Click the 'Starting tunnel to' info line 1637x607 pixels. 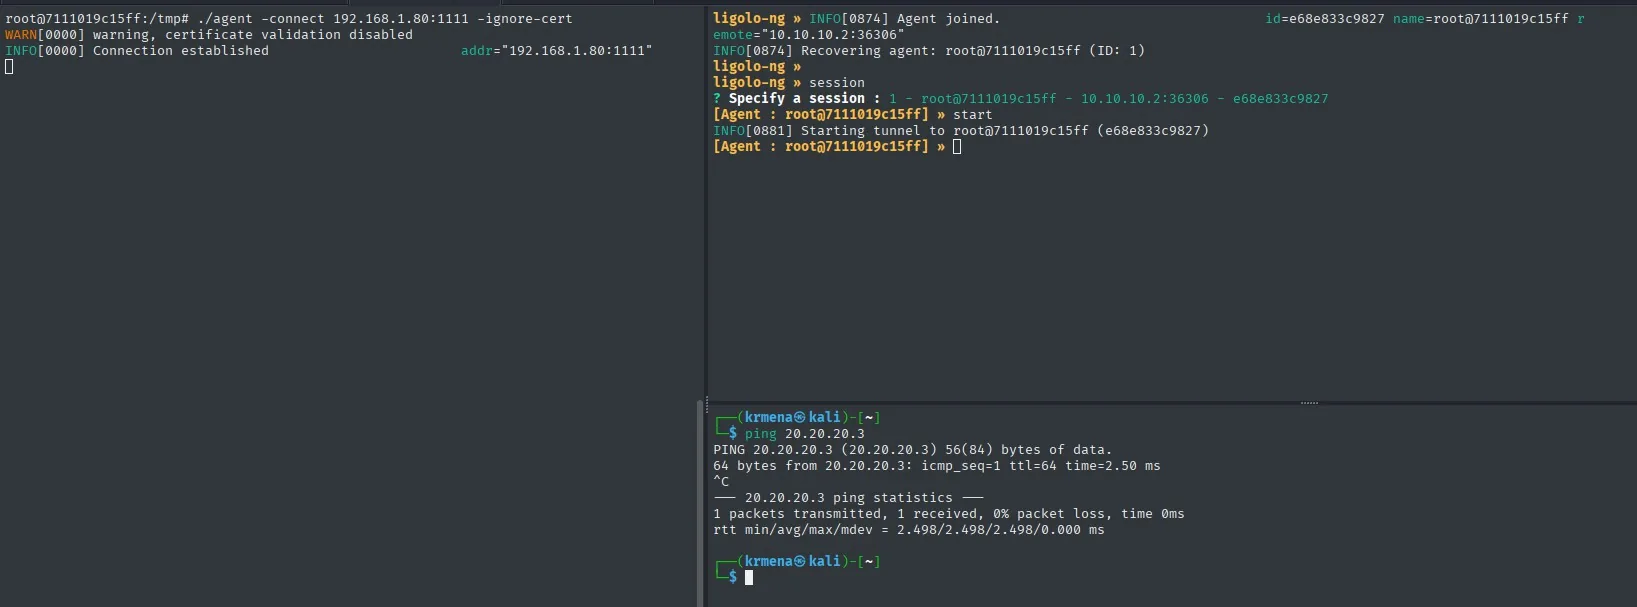(x=961, y=131)
